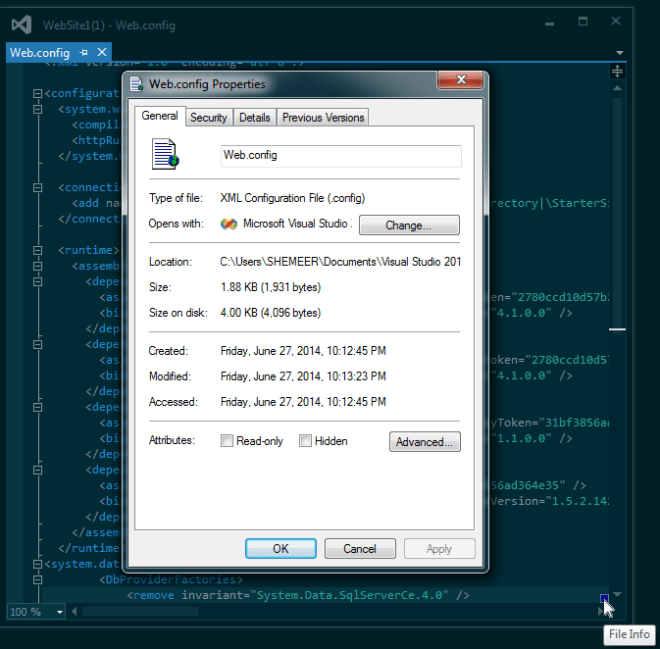This screenshot has height=649, width=660.
Task: Click the Change... button
Action: pos(409,225)
